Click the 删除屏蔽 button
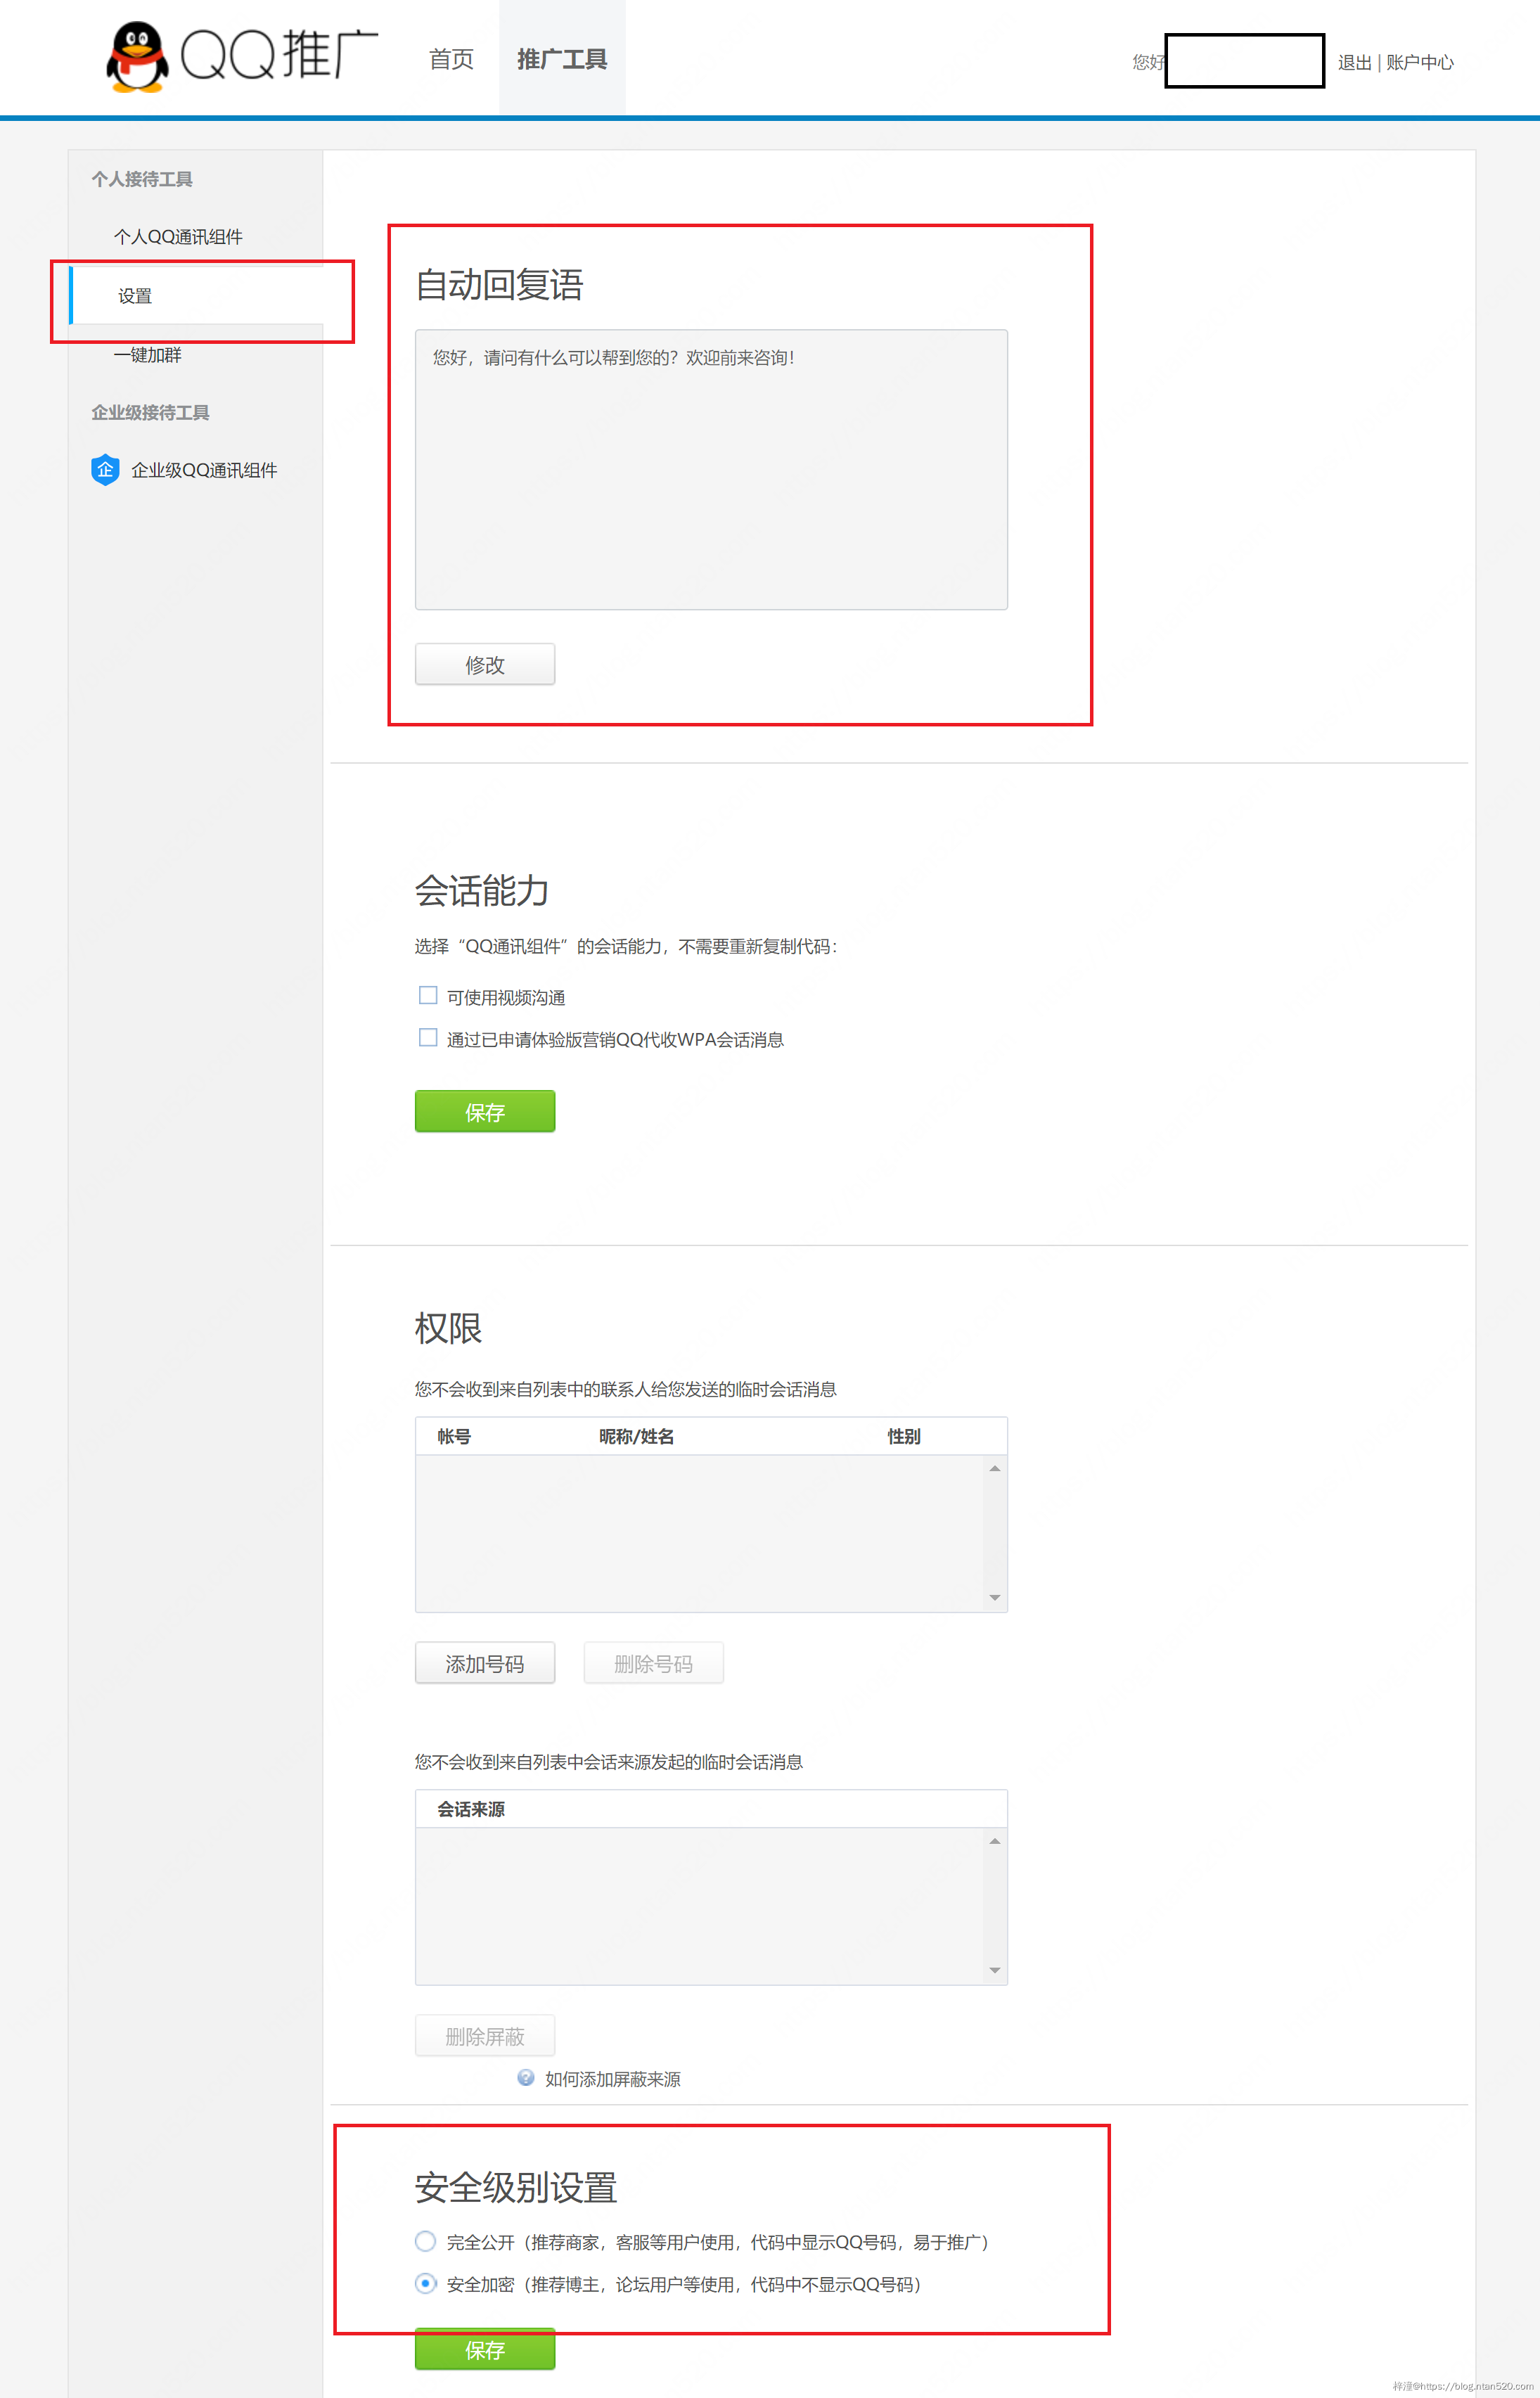The height and width of the screenshot is (2398, 1540). [485, 2036]
